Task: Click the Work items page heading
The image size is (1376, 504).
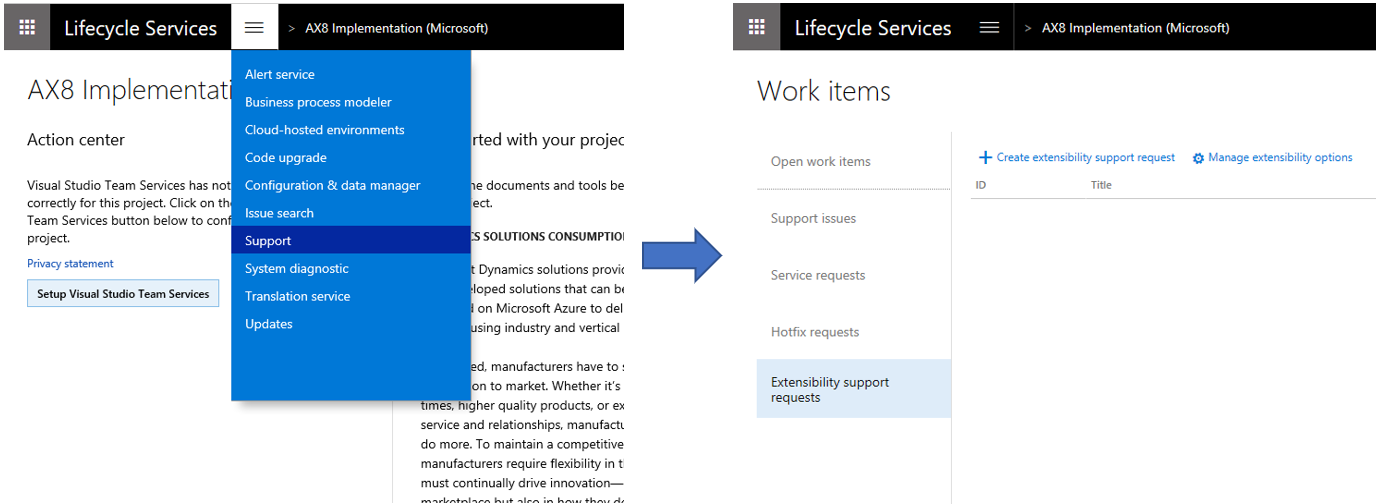Action: 824,91
